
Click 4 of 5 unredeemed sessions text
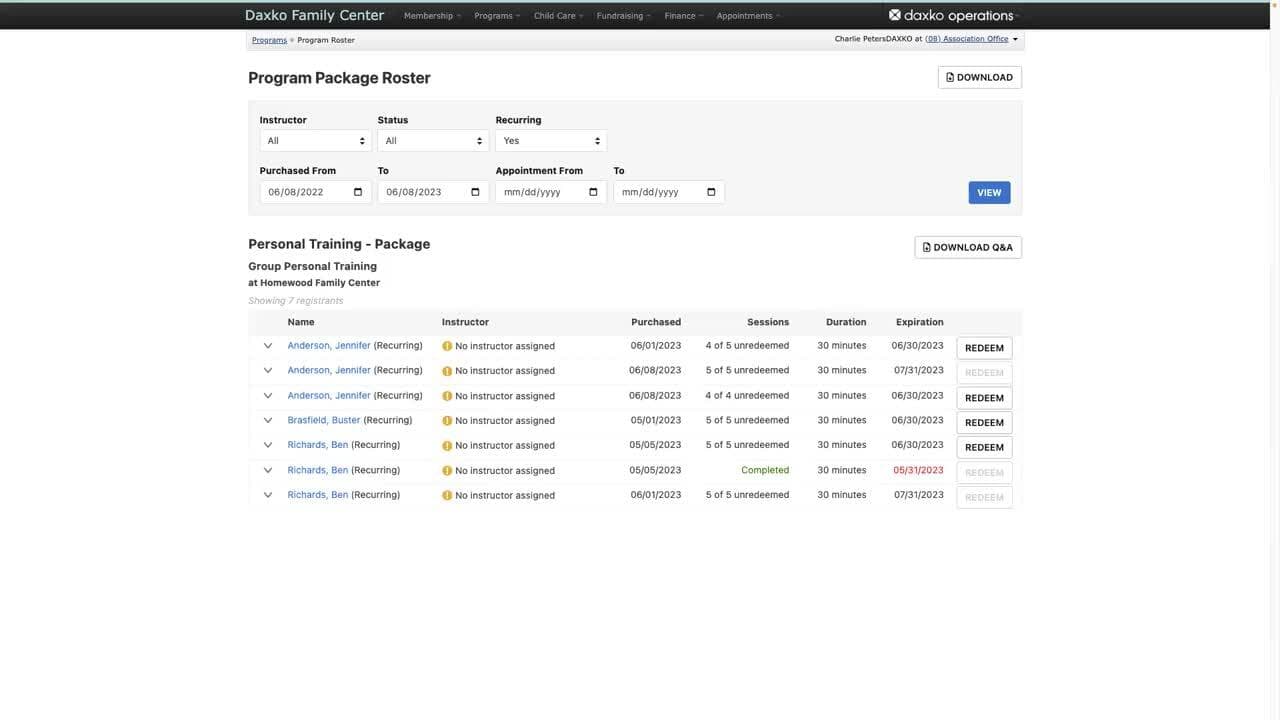coord(747,346)
